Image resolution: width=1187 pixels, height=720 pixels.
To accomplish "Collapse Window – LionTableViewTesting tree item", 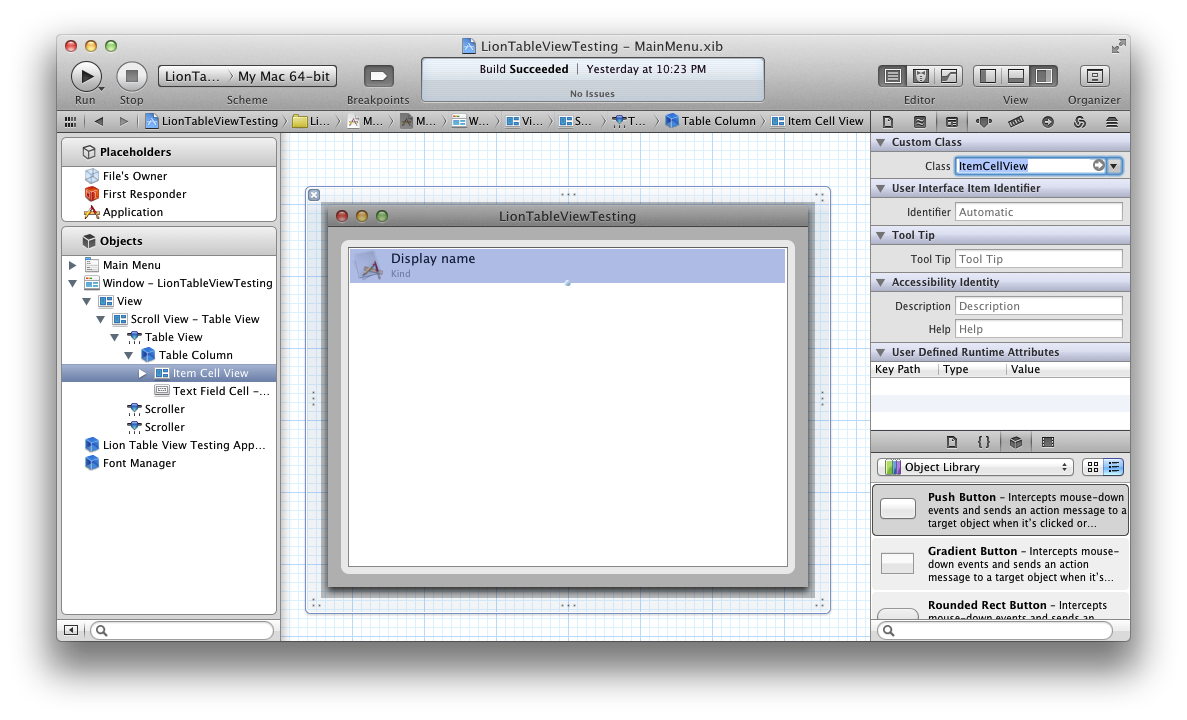I will [73, 283].
